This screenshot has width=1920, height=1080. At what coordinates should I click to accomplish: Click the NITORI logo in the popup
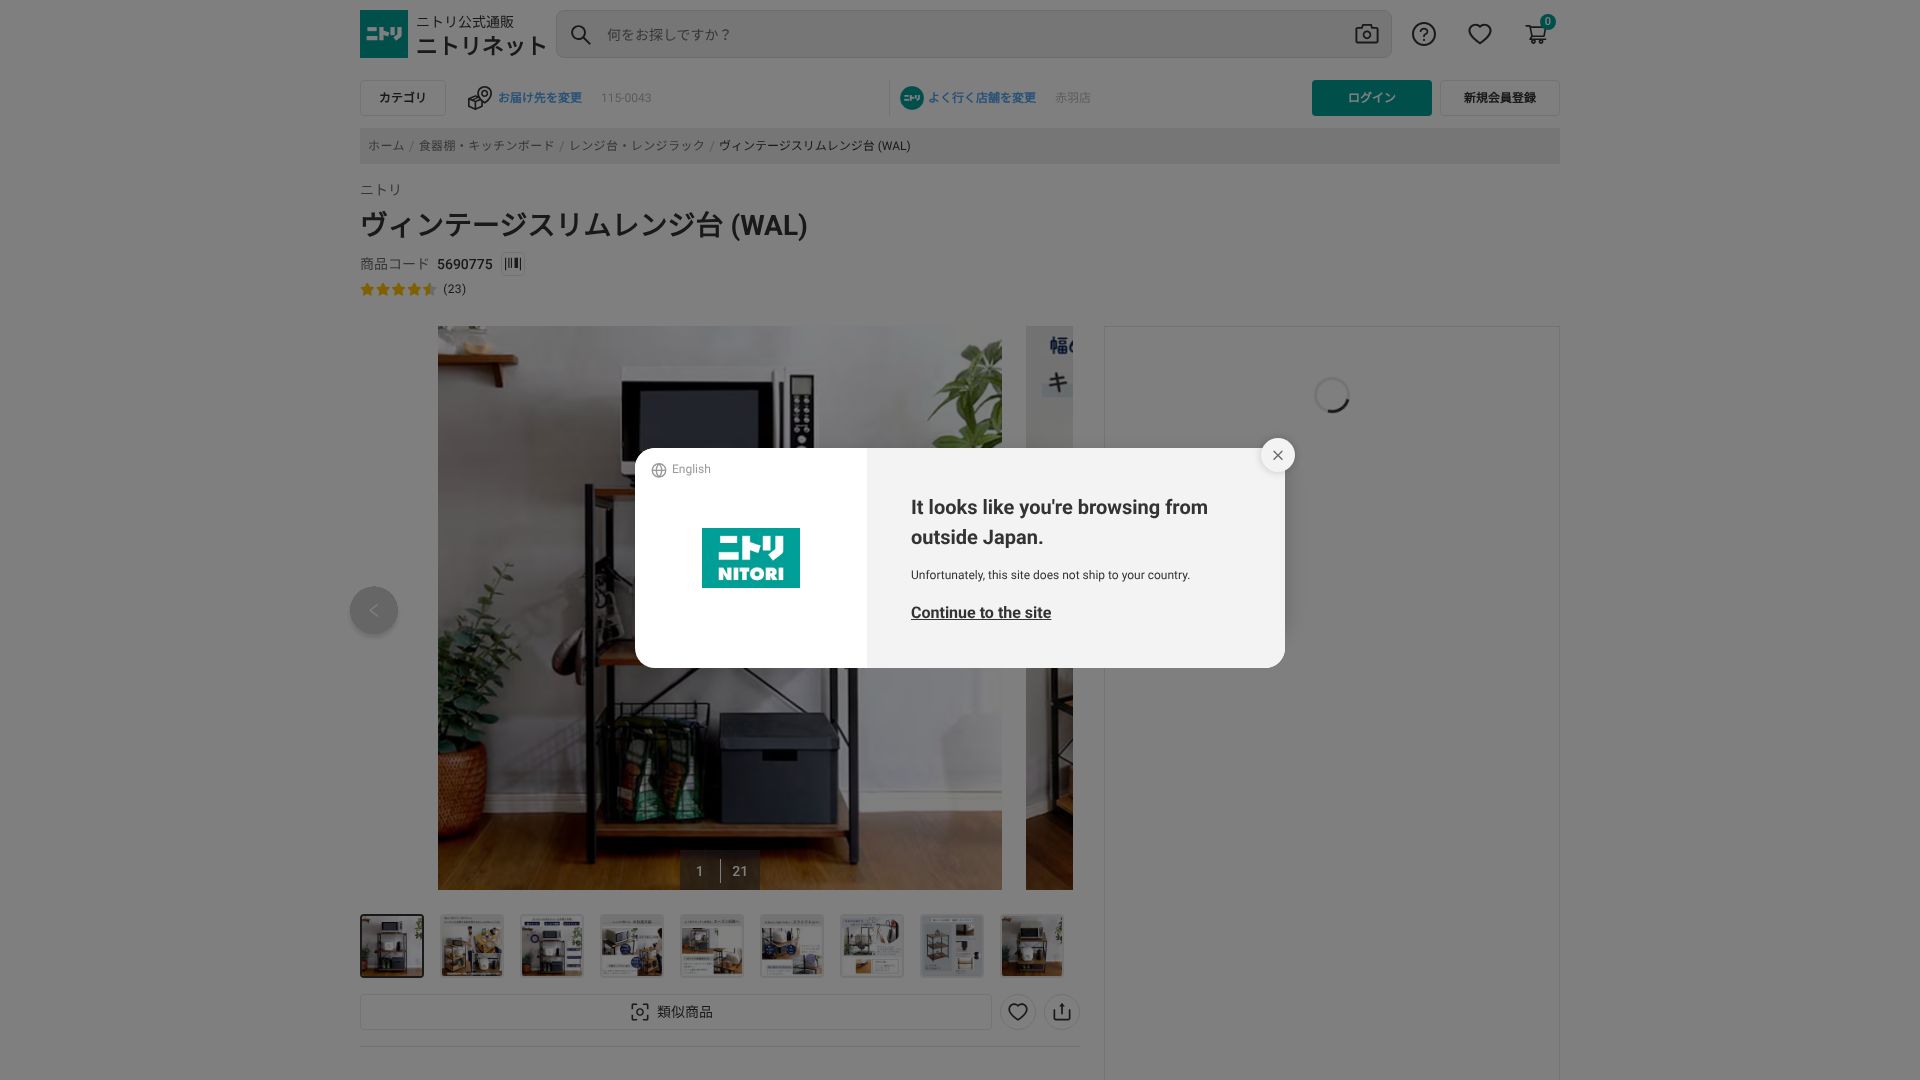pos(751,558)
